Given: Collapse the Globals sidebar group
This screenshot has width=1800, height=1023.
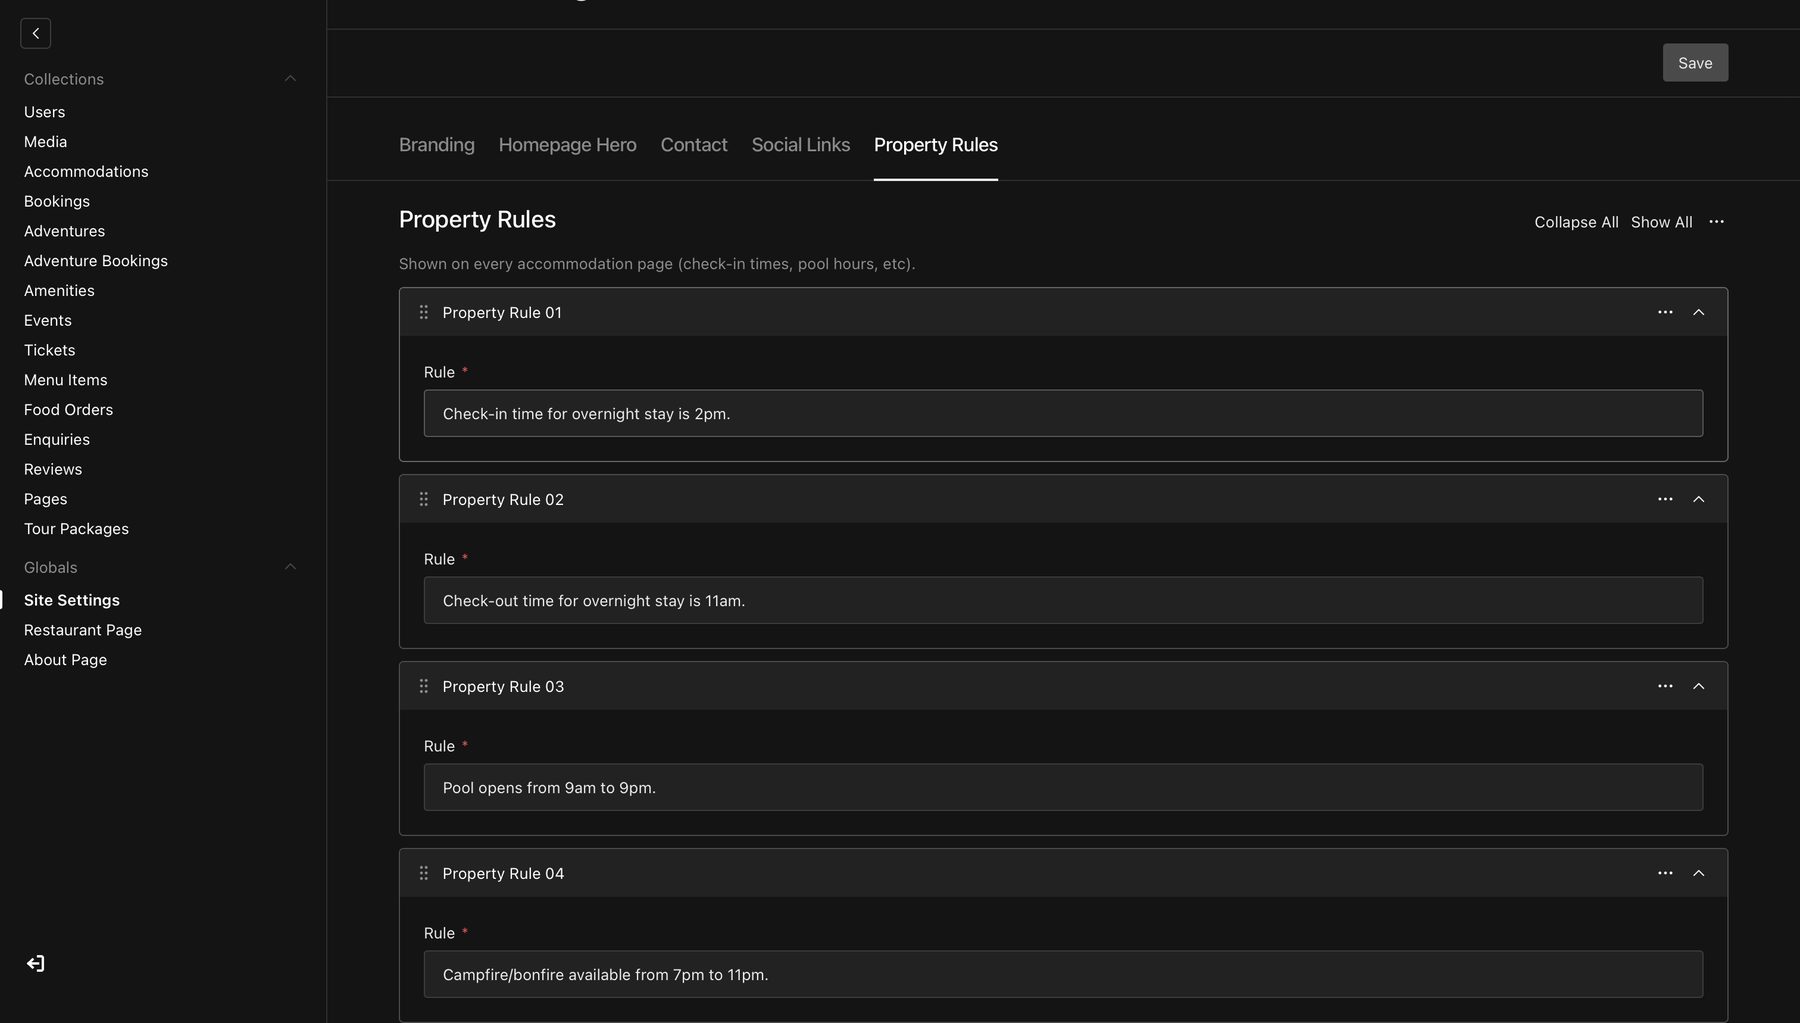Looking at the screenshot, I should click(x=290, y=567).
